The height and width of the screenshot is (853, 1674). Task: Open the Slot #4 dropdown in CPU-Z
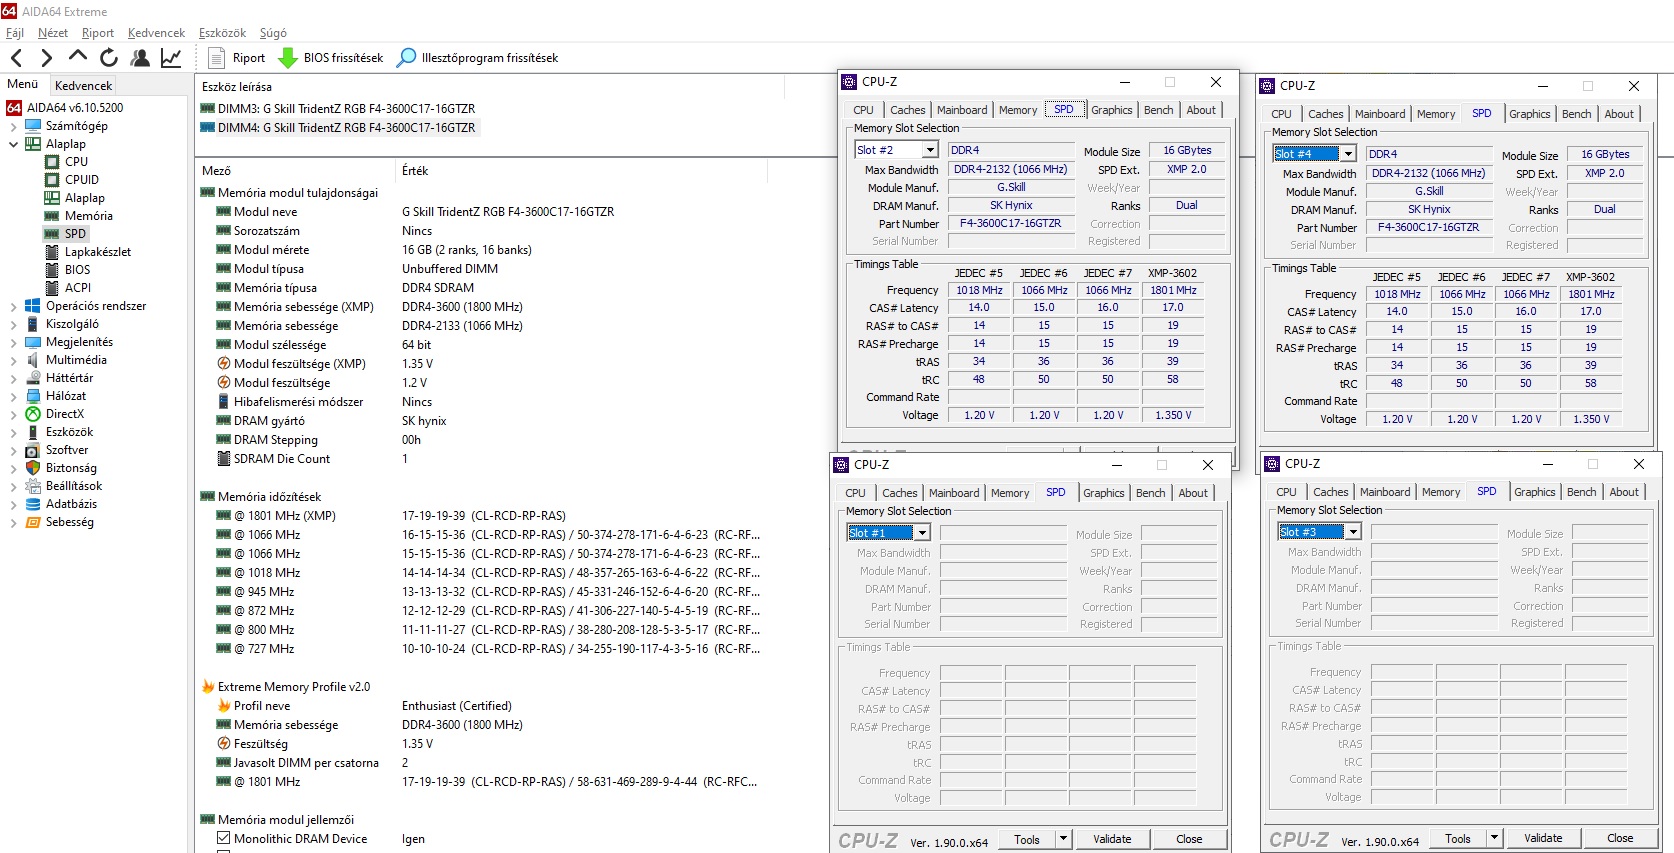(1348, 154)
